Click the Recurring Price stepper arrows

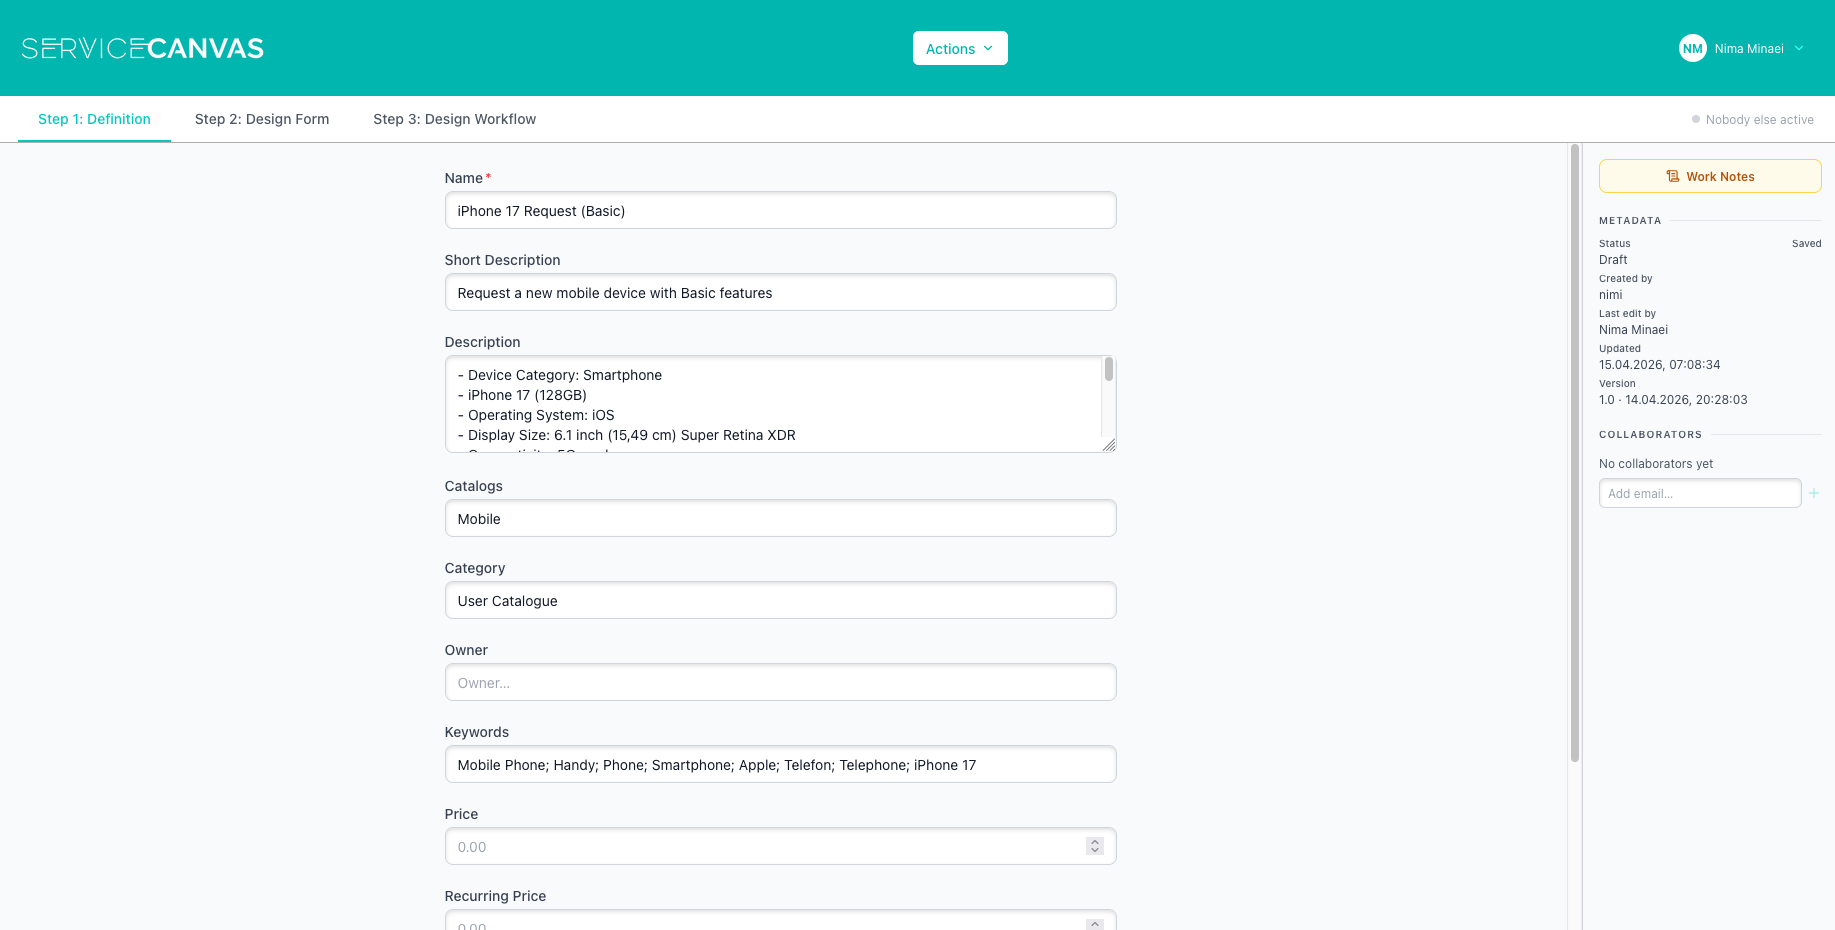pos(1095,924)
